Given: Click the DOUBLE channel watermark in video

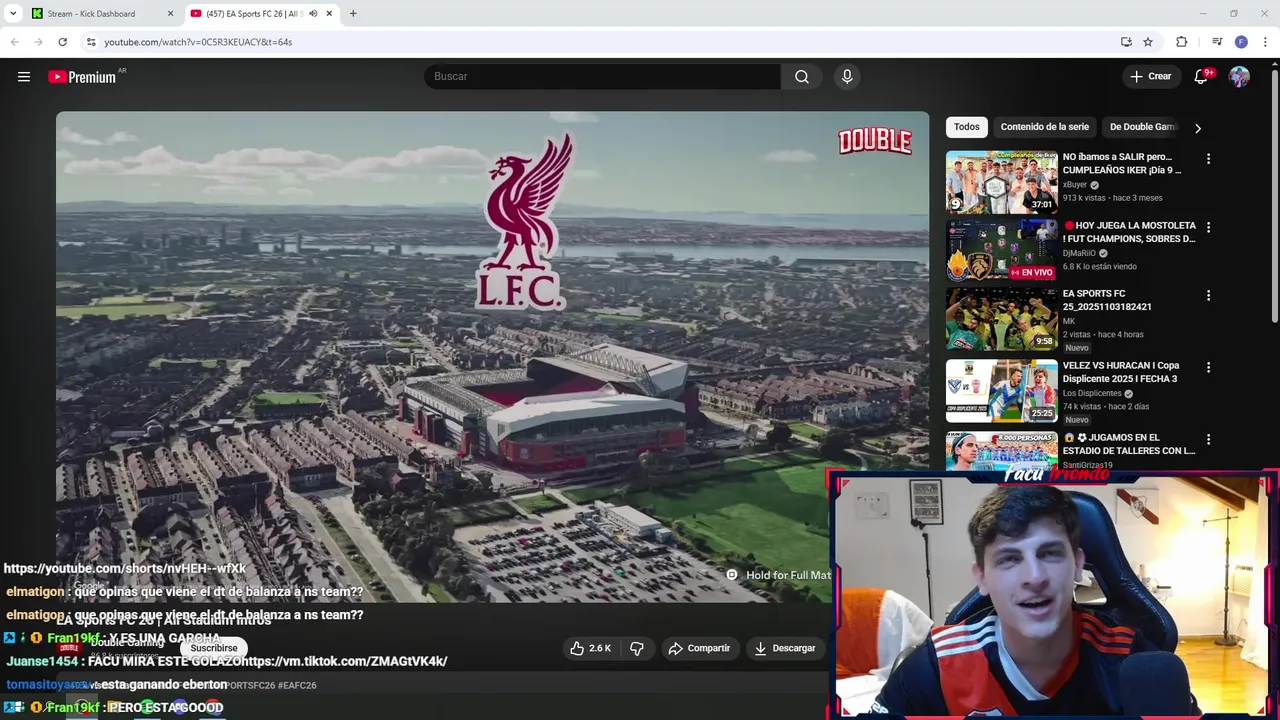Looking at the screenshot, I should pos(875,141).
